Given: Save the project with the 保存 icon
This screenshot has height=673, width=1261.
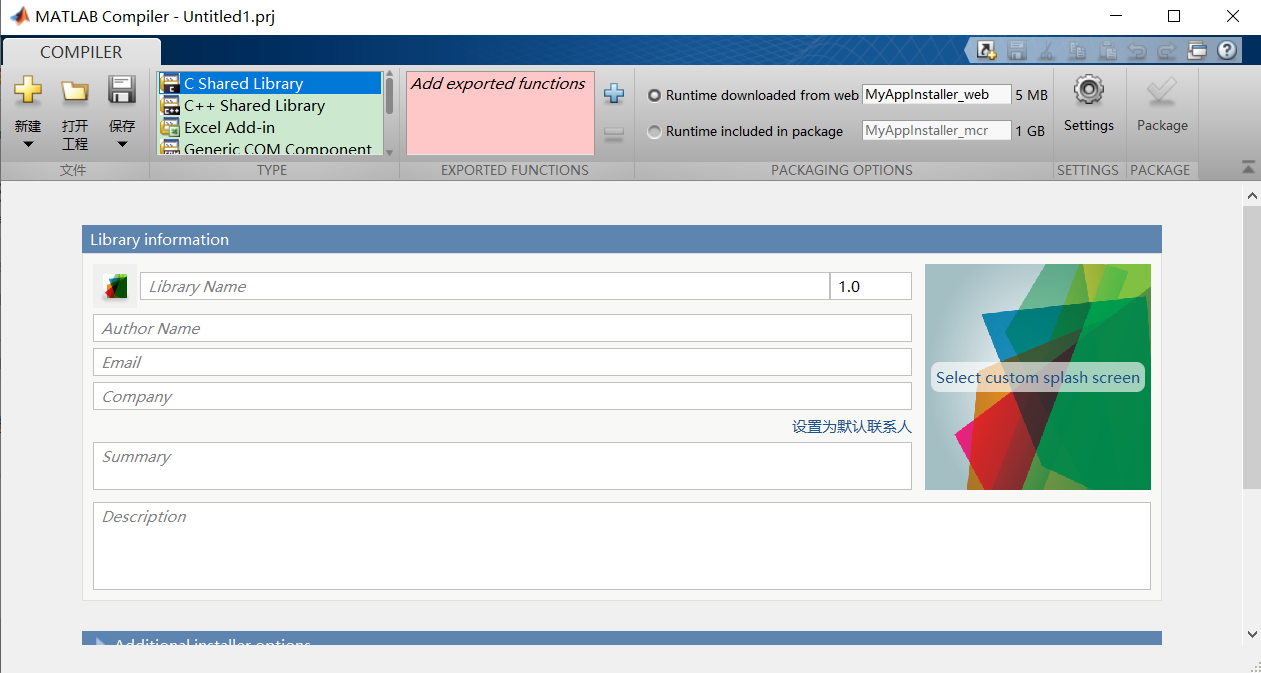Looking at the screenshot, I should click(121, 91).
